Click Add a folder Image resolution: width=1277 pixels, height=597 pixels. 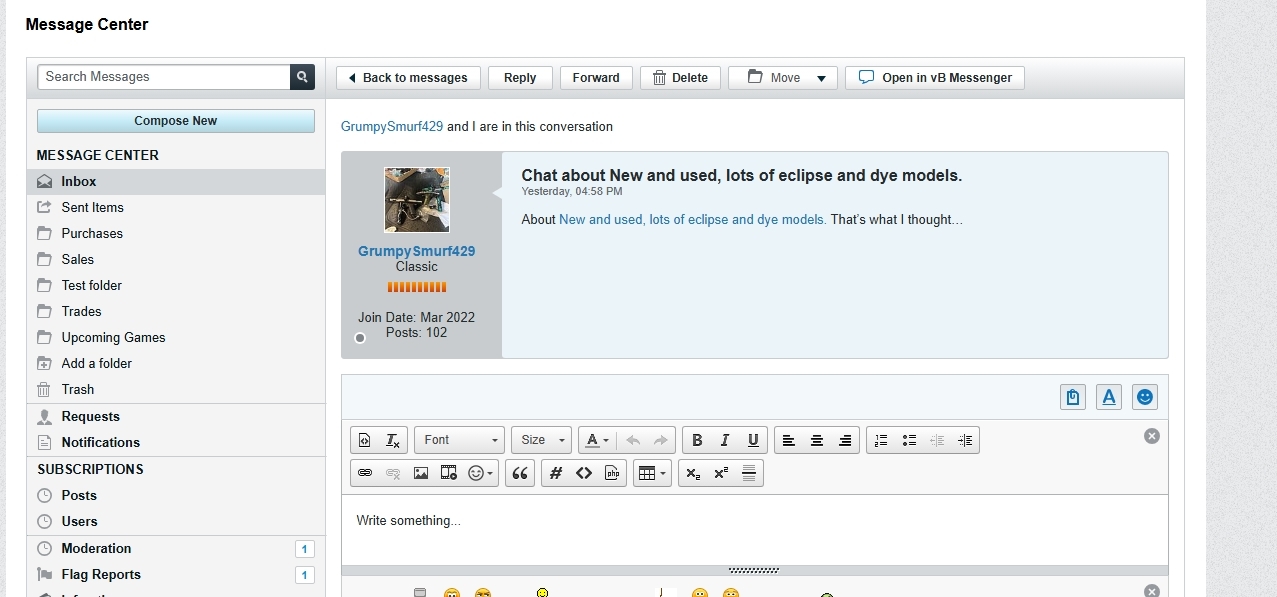point(176,363)
